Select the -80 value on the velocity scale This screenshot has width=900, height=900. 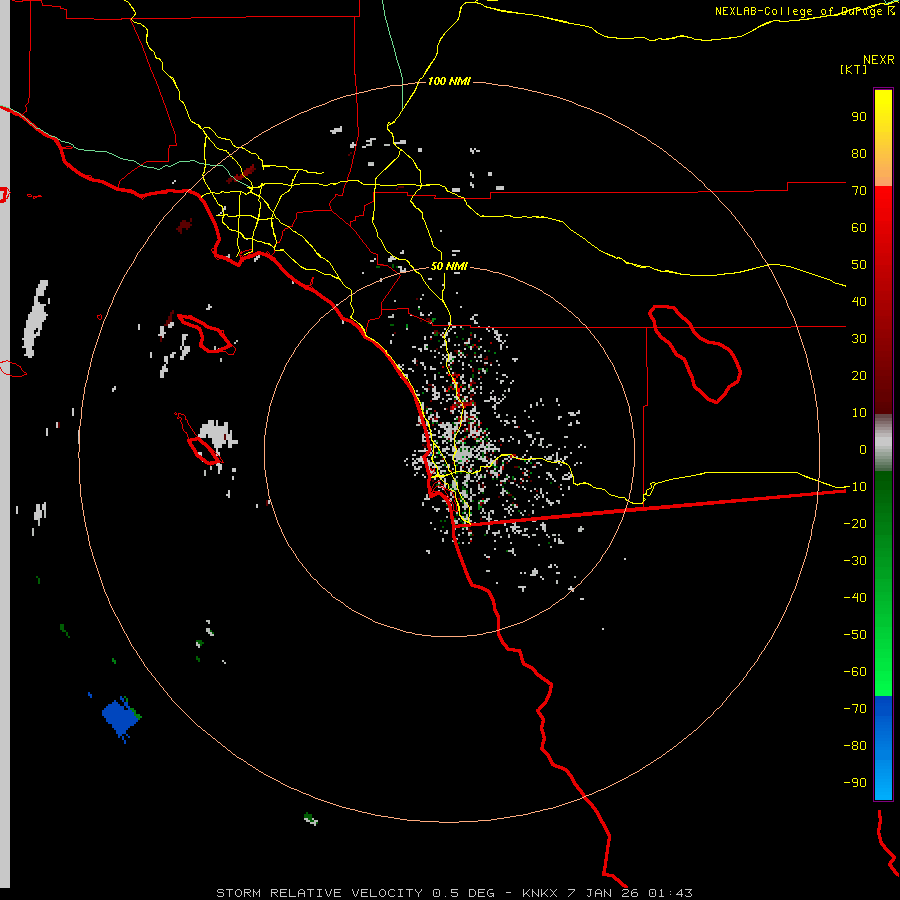point(855,746)
